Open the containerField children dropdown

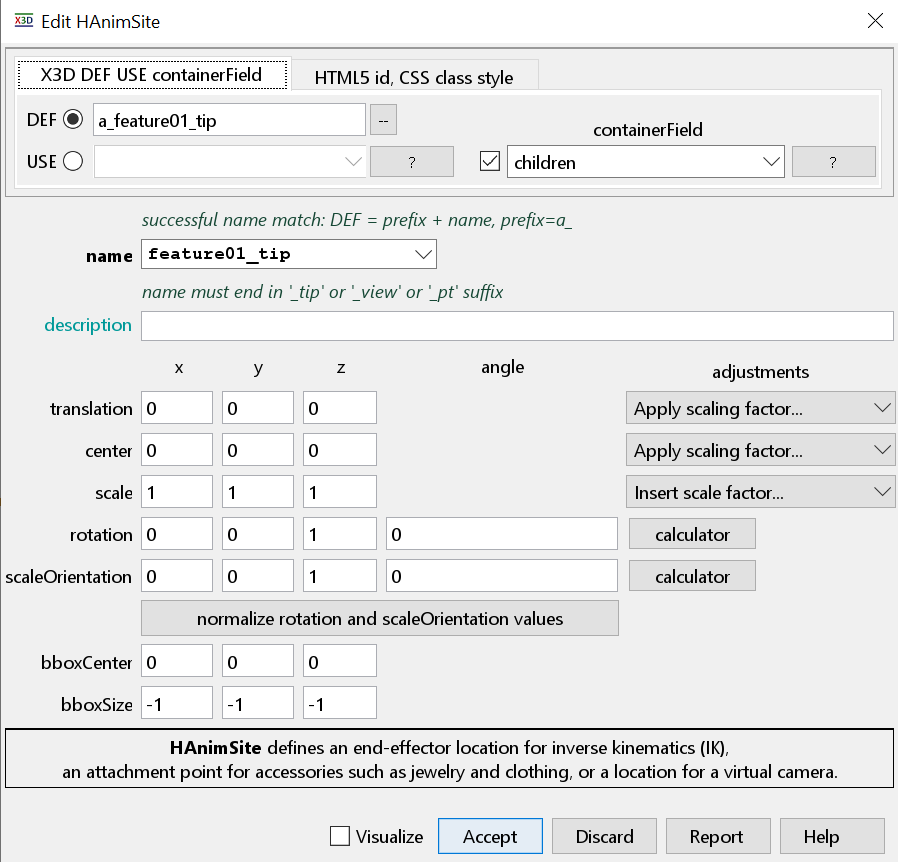coord(645,161)
